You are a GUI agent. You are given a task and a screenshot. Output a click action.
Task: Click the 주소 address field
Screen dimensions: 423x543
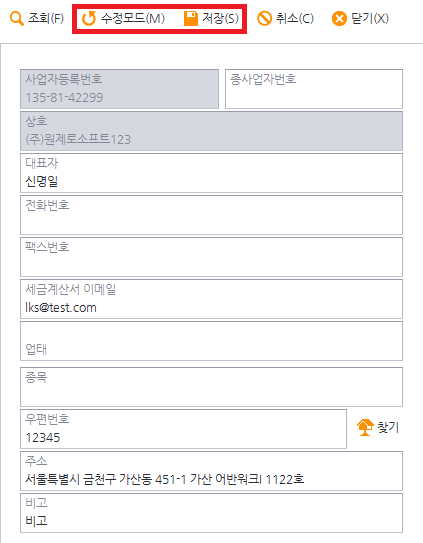[211, 471]
